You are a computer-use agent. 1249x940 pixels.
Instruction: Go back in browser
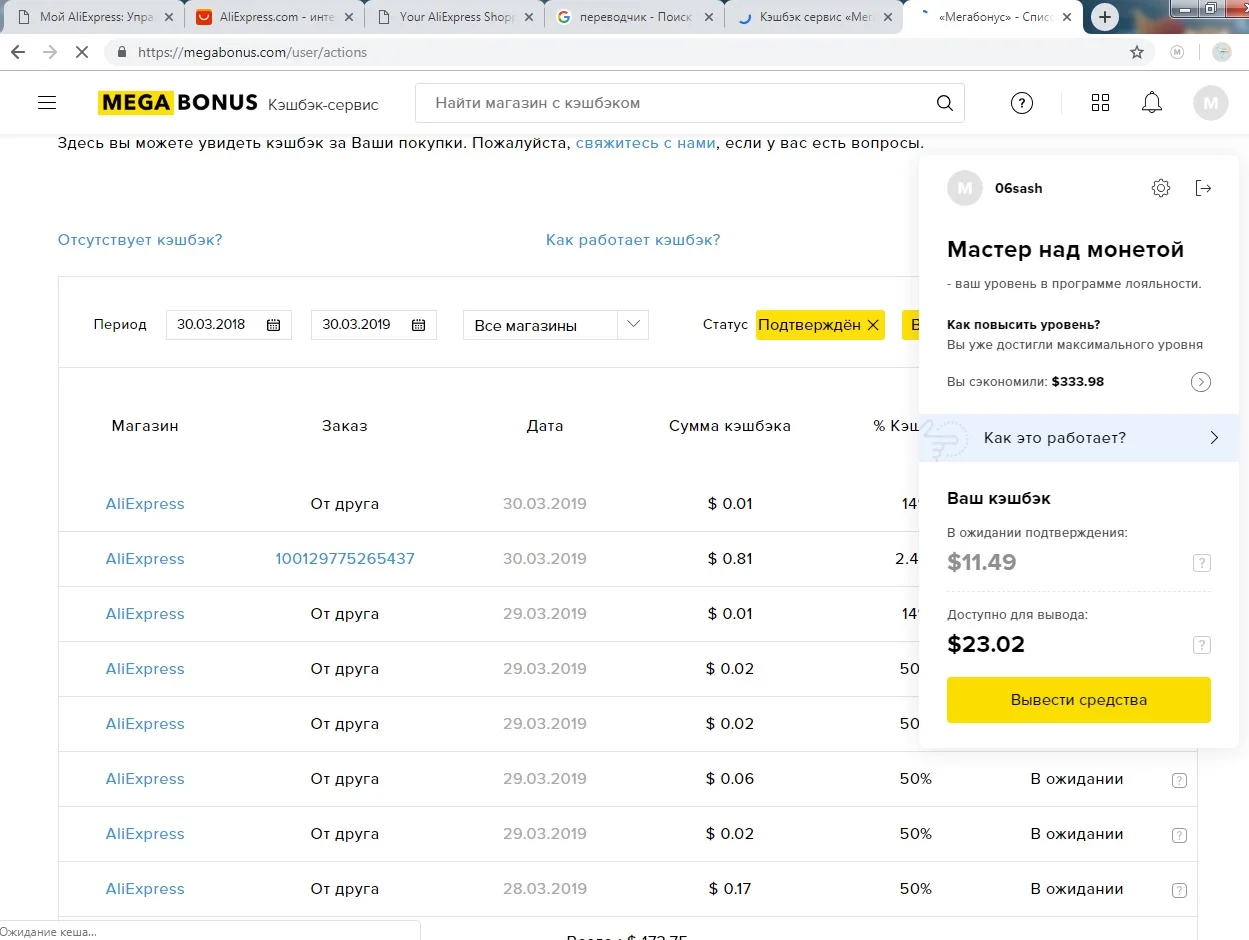(x=18, y=52)
